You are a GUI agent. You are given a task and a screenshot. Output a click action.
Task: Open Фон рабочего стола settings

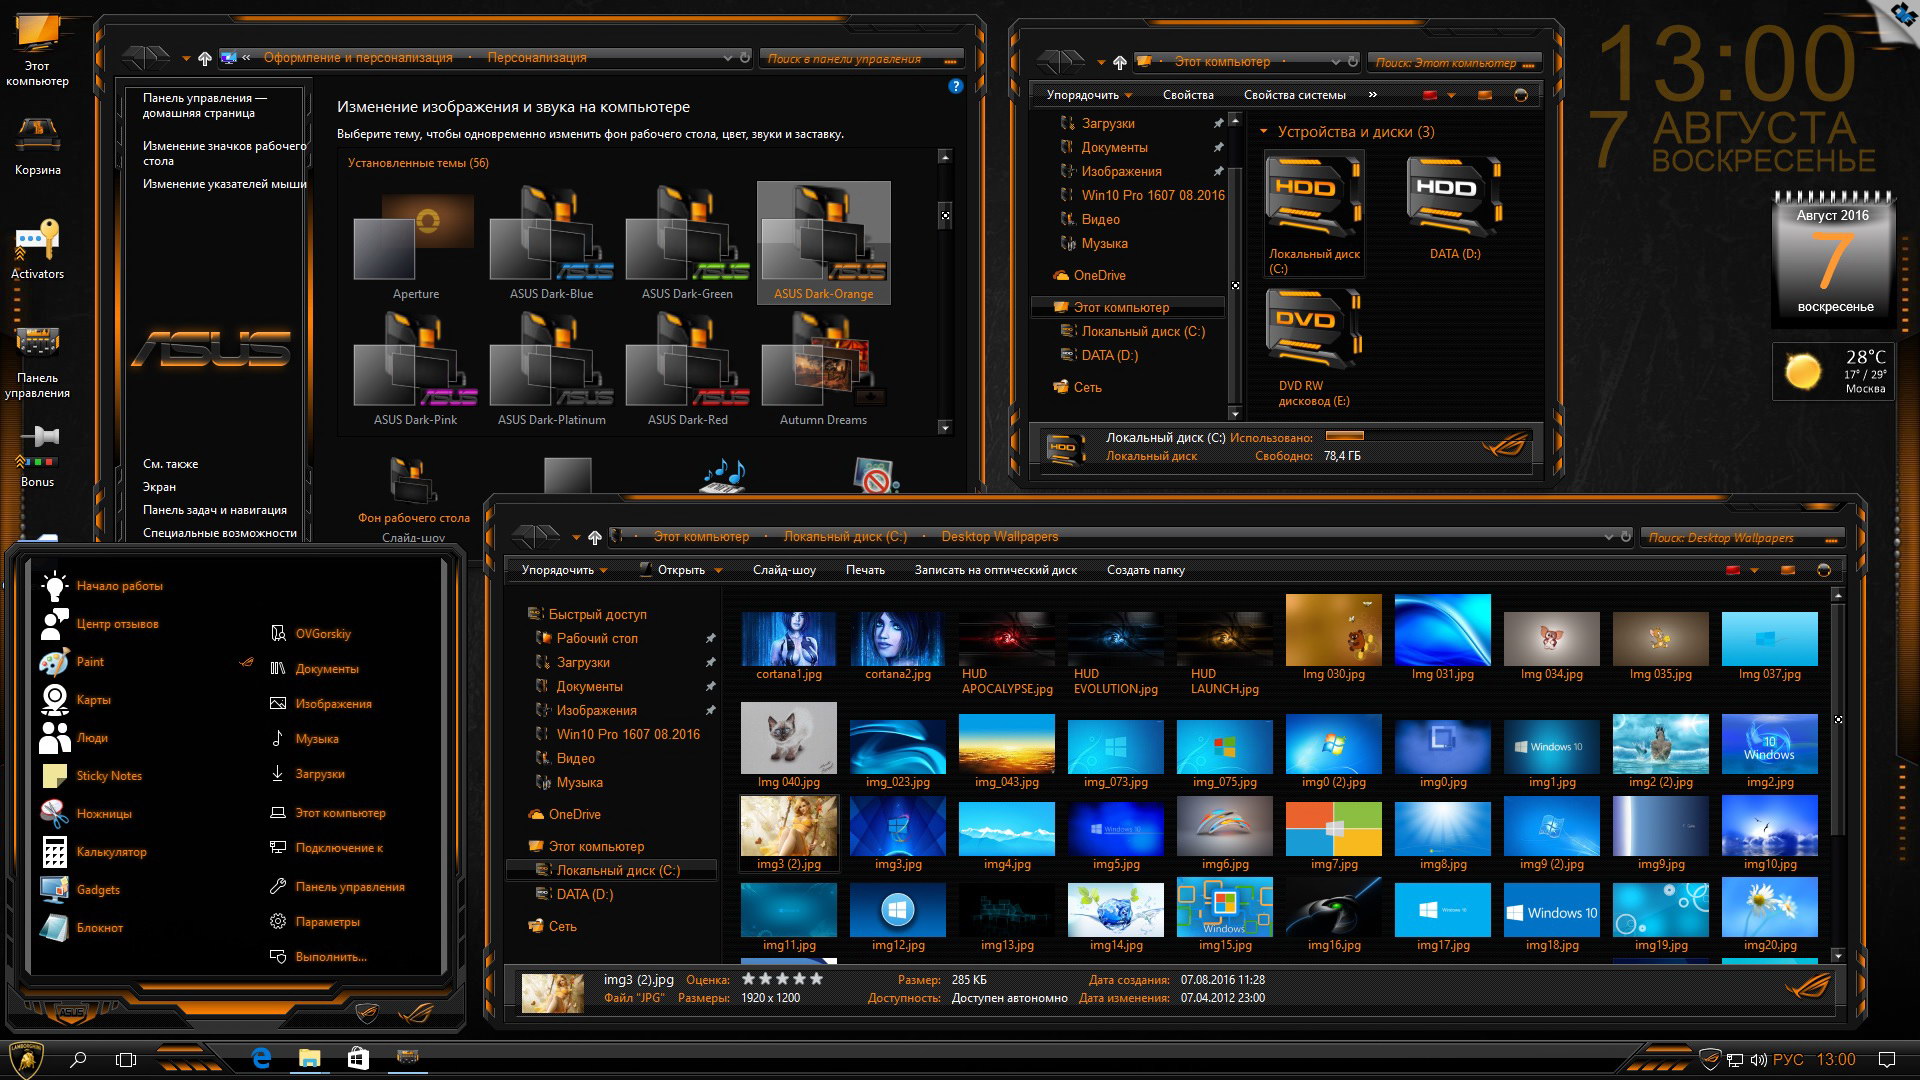pos(413,492)
